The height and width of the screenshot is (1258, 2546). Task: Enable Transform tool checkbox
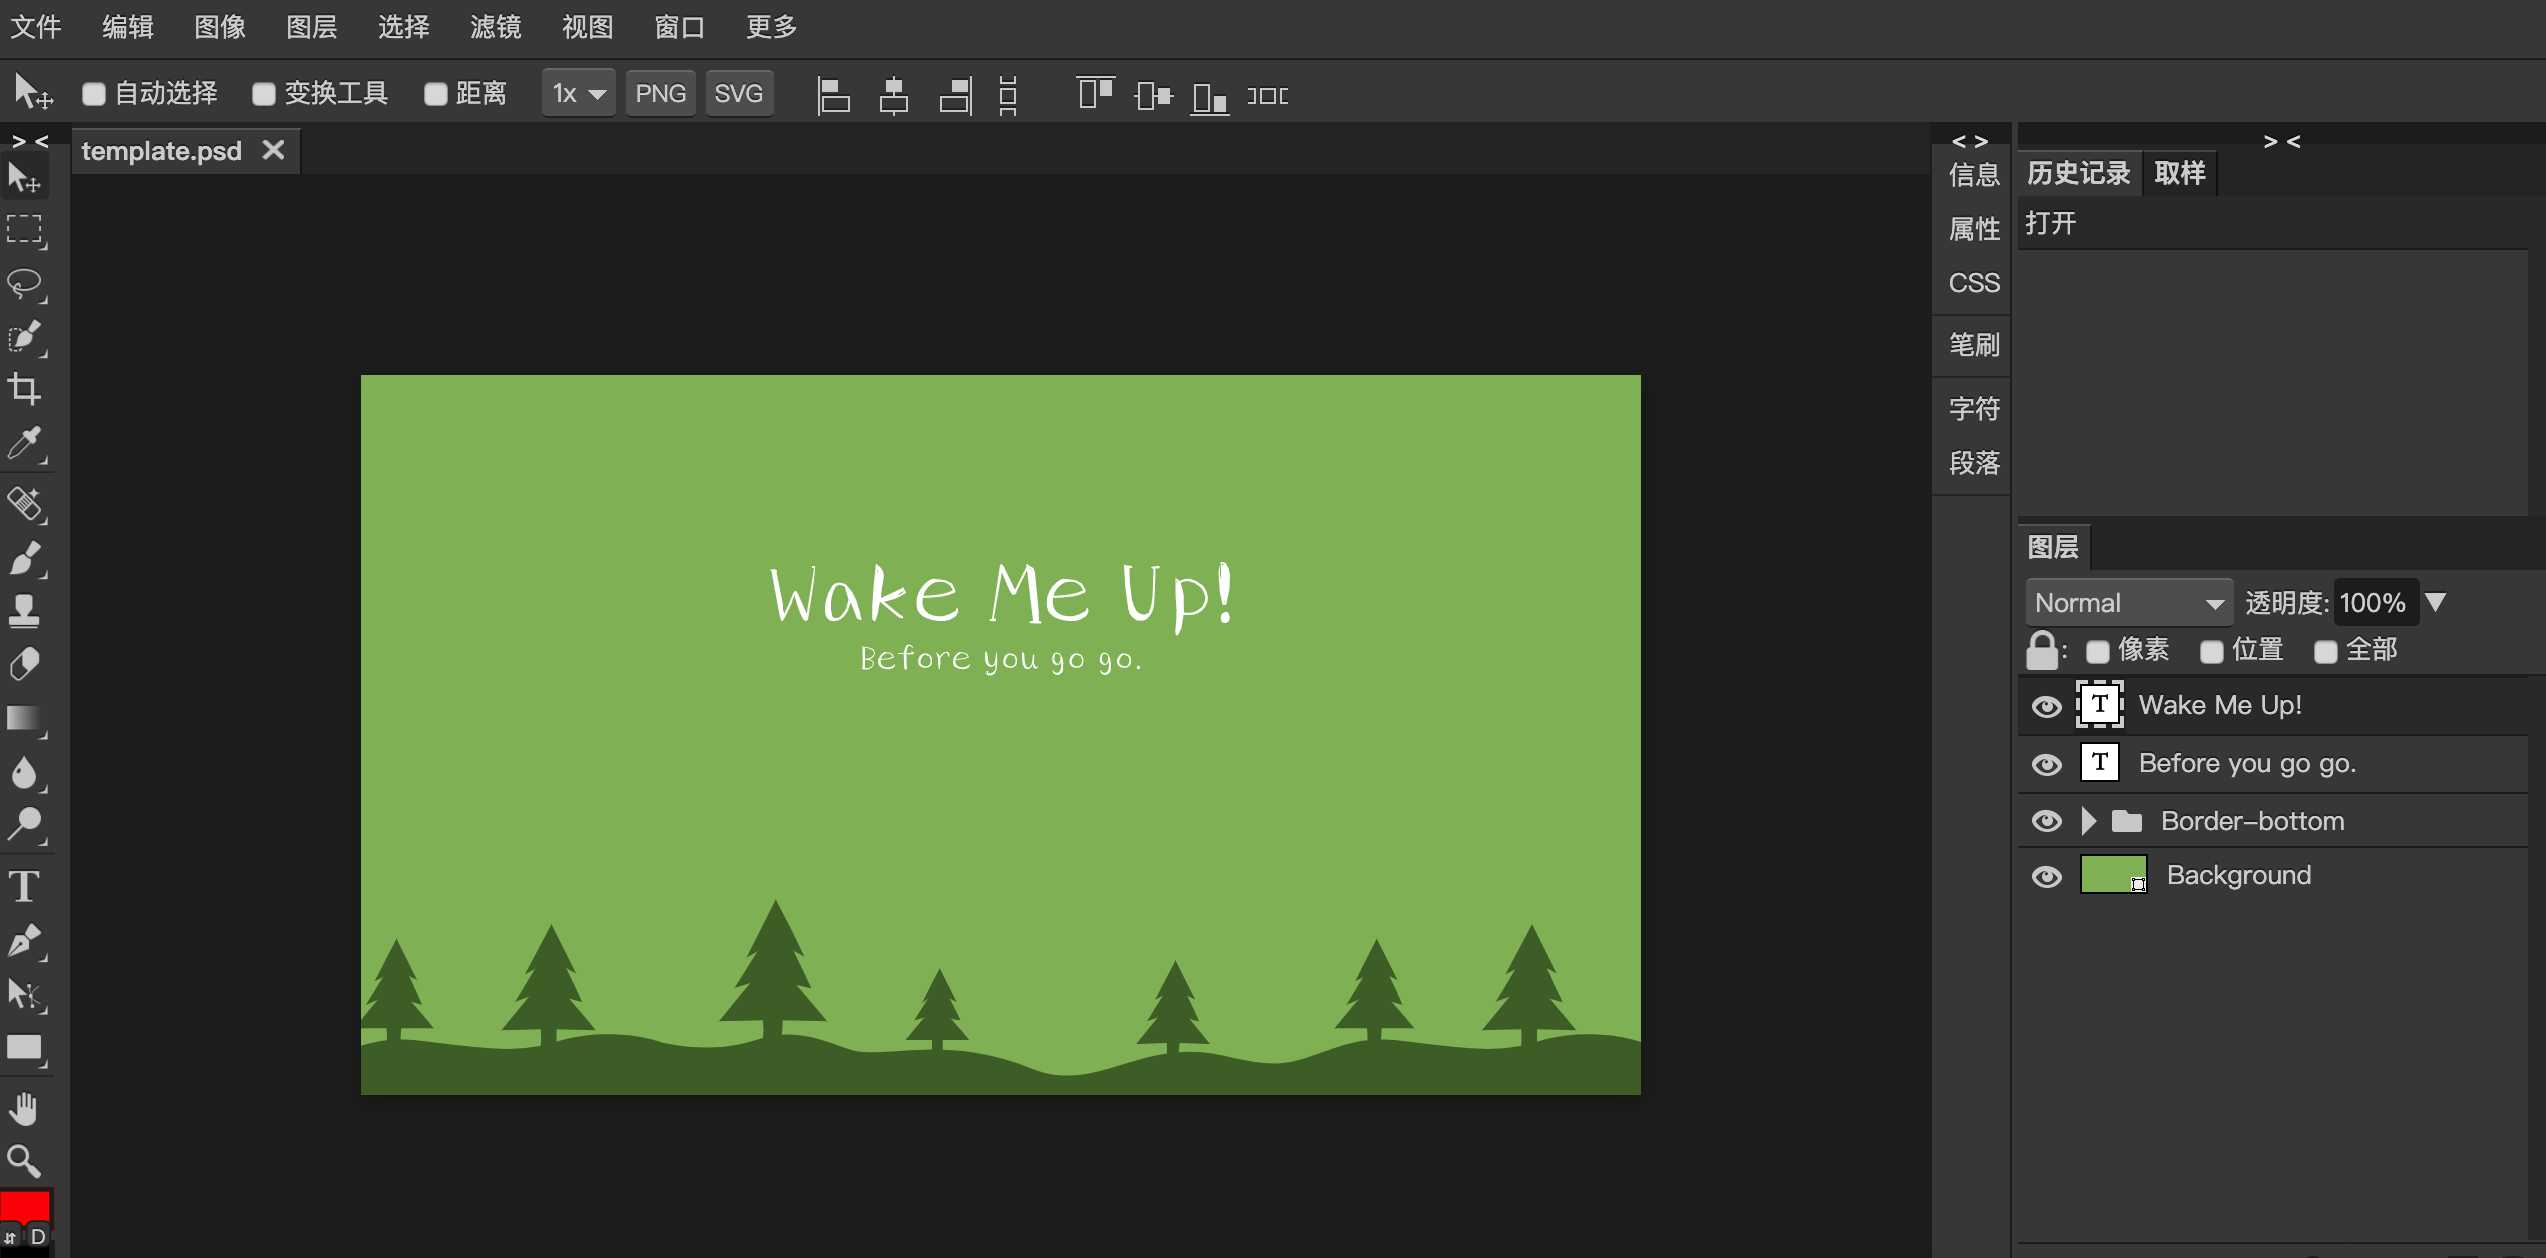pyautogui.click(x=265, y=93)
